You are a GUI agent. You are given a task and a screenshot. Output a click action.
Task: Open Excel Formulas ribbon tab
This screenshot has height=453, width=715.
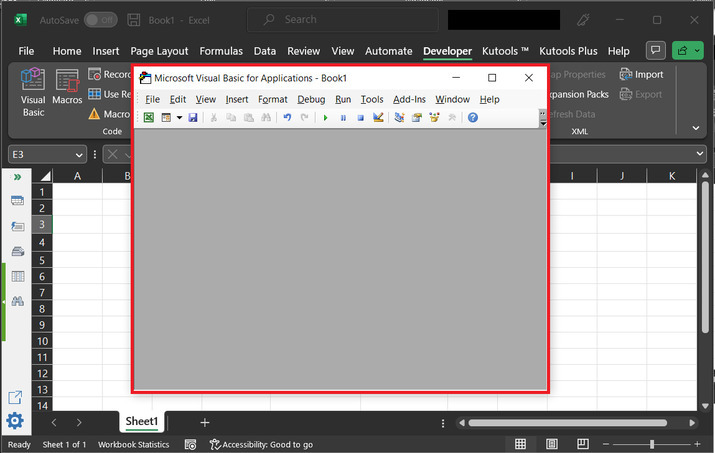(x=221, y=51)
